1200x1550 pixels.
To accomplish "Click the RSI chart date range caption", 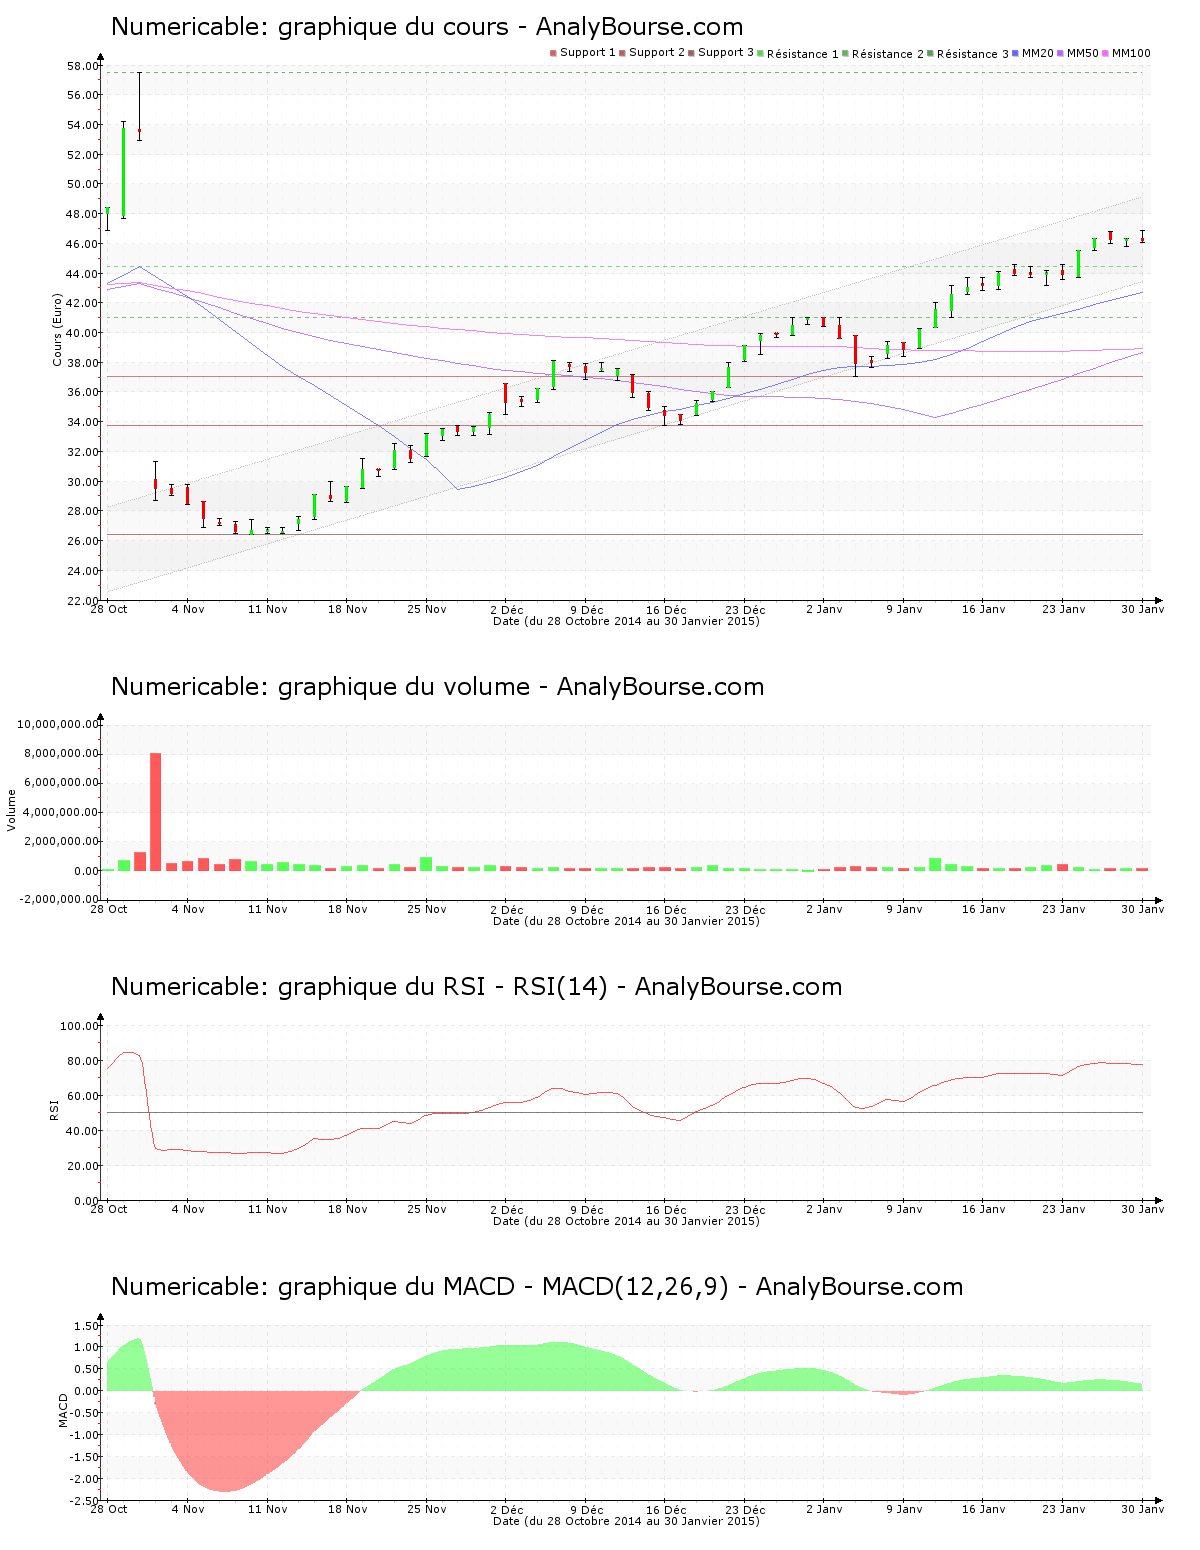I will click(x=626, y=1221).
